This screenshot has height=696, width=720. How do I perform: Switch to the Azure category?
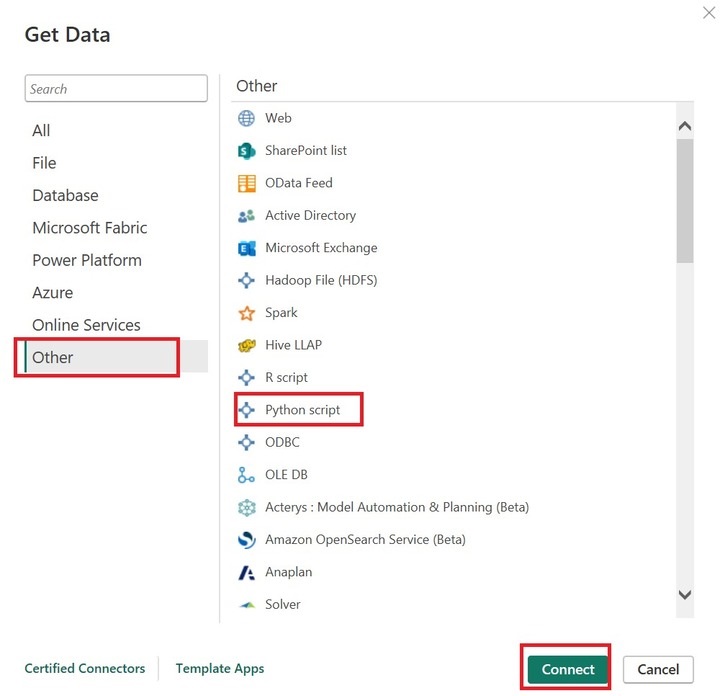(x=52, y=293)
